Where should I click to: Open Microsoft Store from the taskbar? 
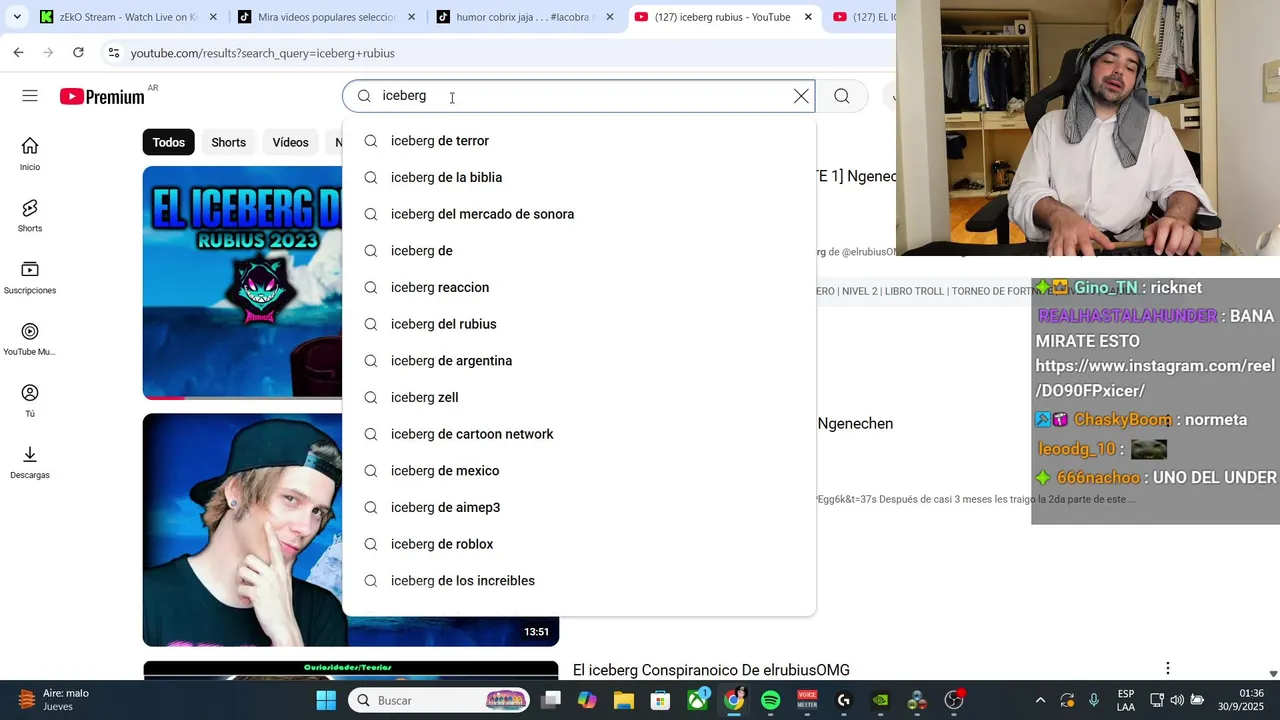(660, 700)
